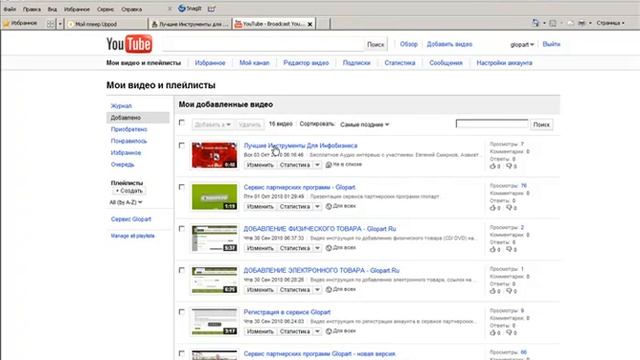Click dislike thumb icon for Лучшие Инструменты video
This screenshot has width=640, height=360.
click(x=509, y=166)
